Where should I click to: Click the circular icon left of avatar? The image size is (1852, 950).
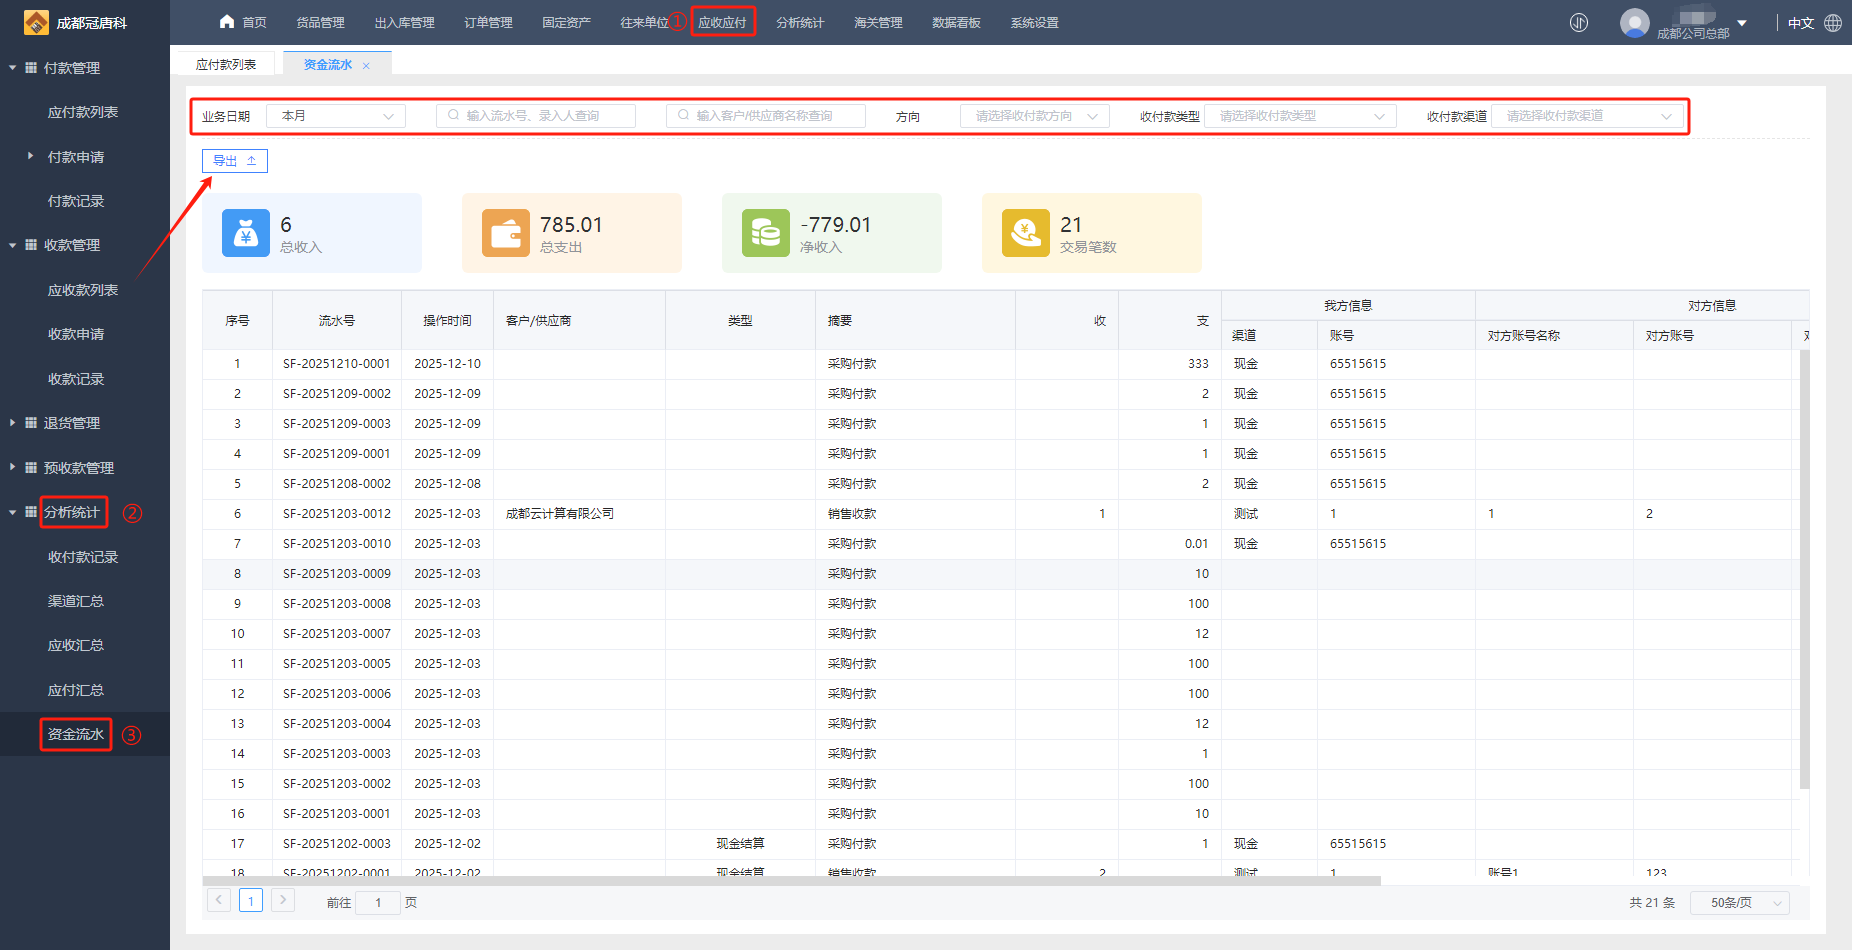coord(1579,22)
